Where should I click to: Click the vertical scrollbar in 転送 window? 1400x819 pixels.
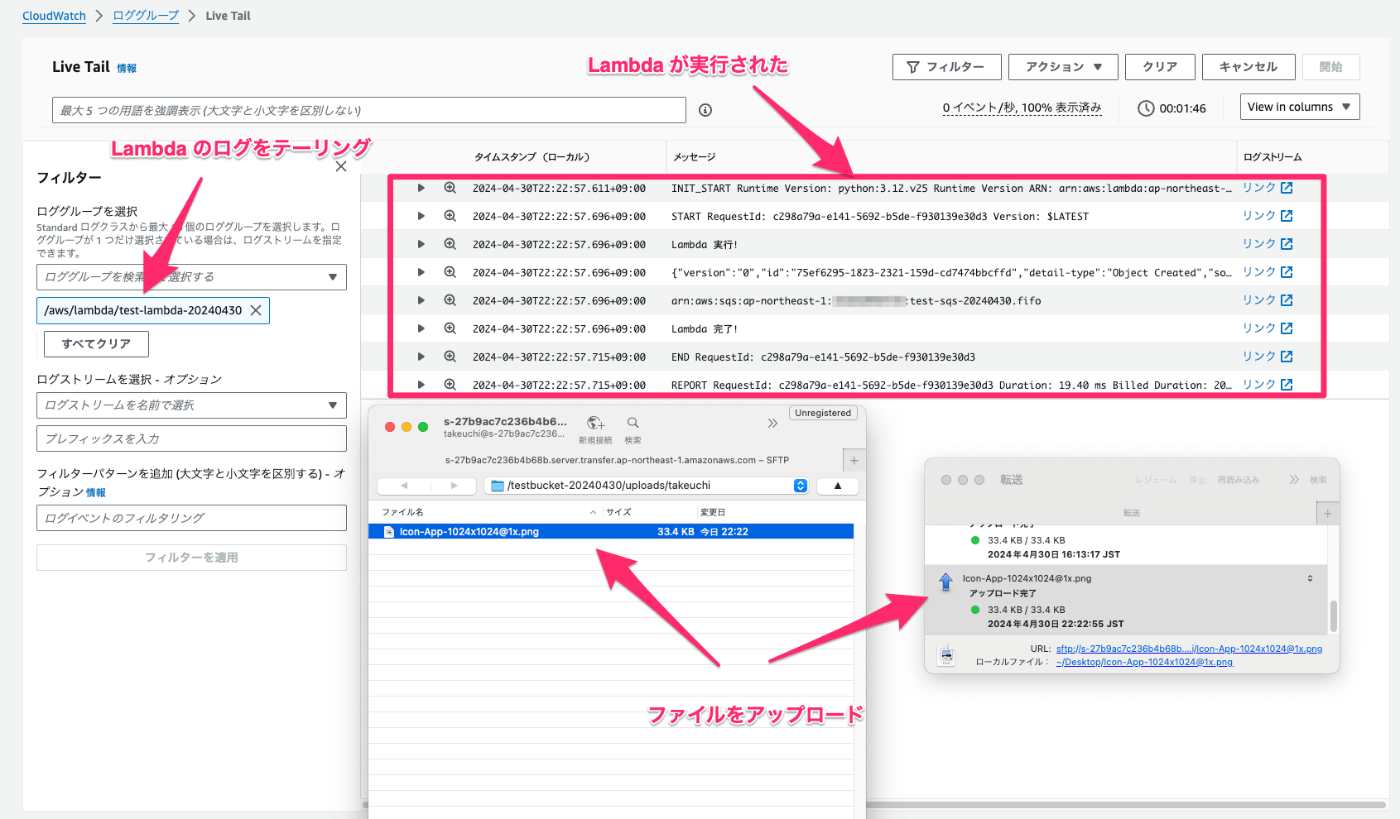click(1332, 616)
